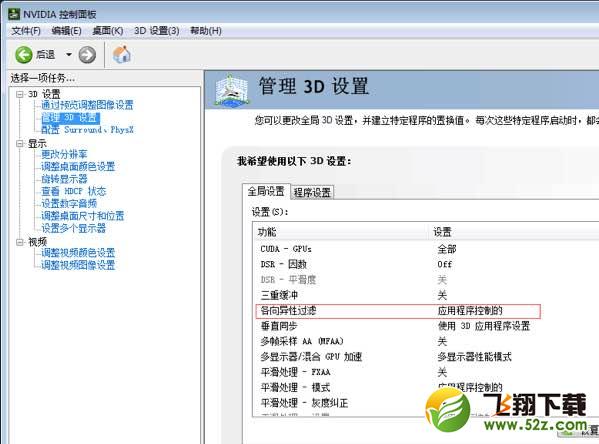Select the 平滑处理 - 灰度纠正 row
599x444 pixels.
[426, 403]
